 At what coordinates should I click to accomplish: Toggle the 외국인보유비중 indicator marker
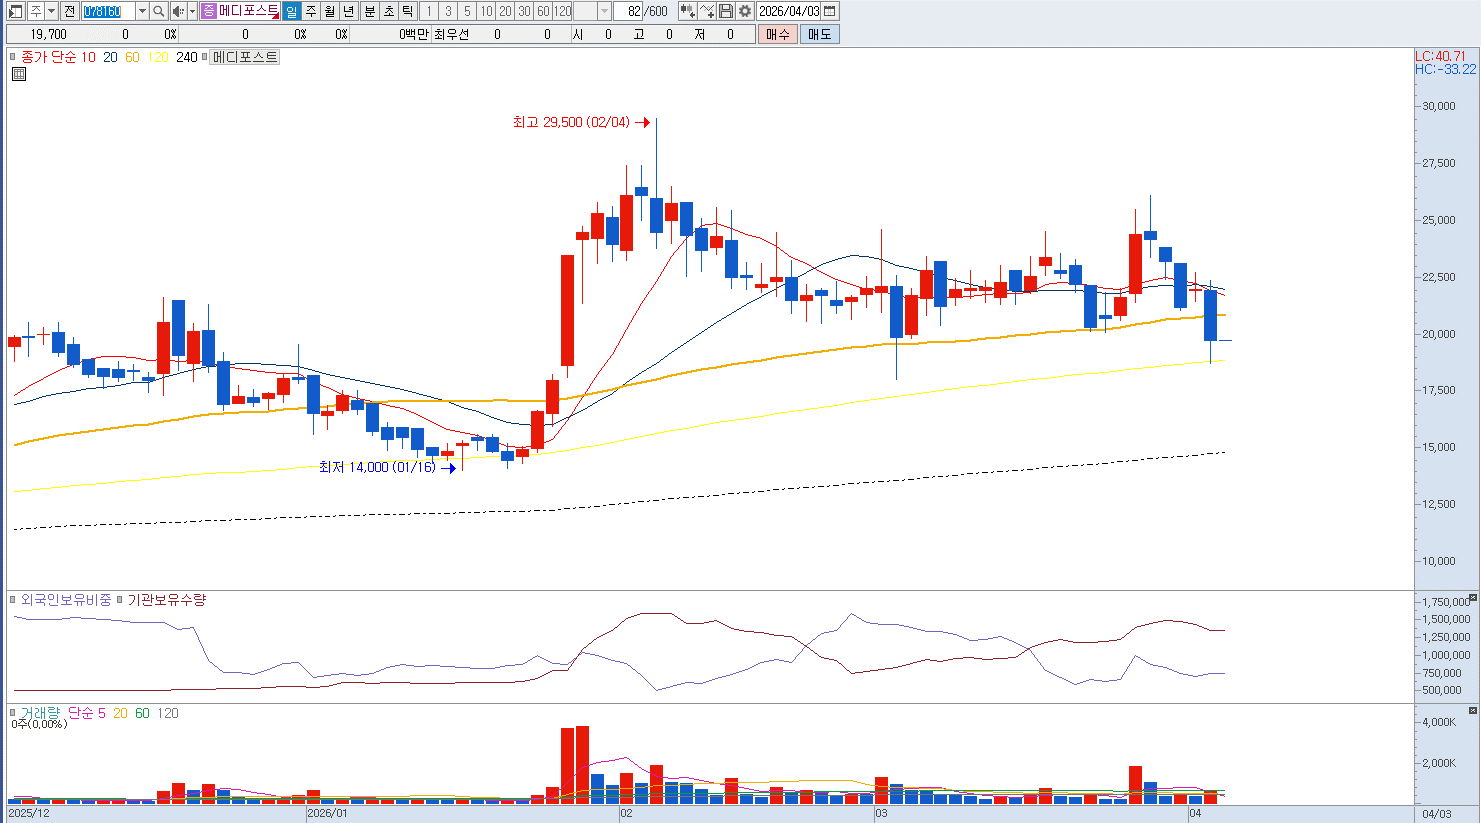pos(14,600)
